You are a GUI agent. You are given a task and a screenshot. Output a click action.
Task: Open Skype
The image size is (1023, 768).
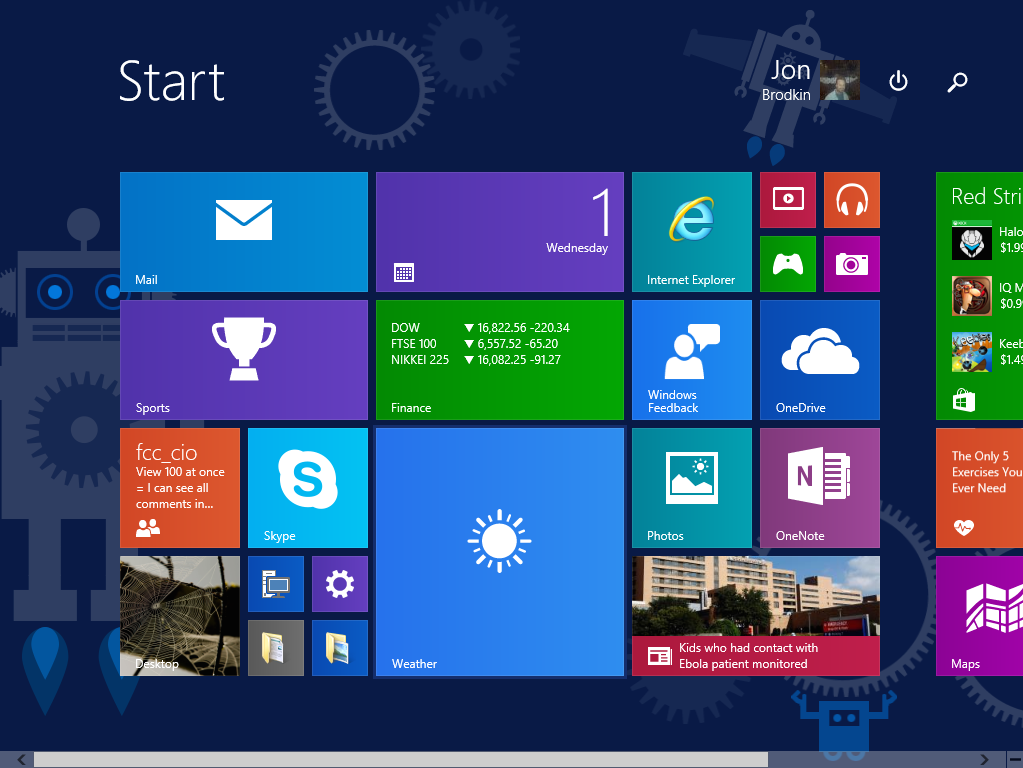point(307,487)
